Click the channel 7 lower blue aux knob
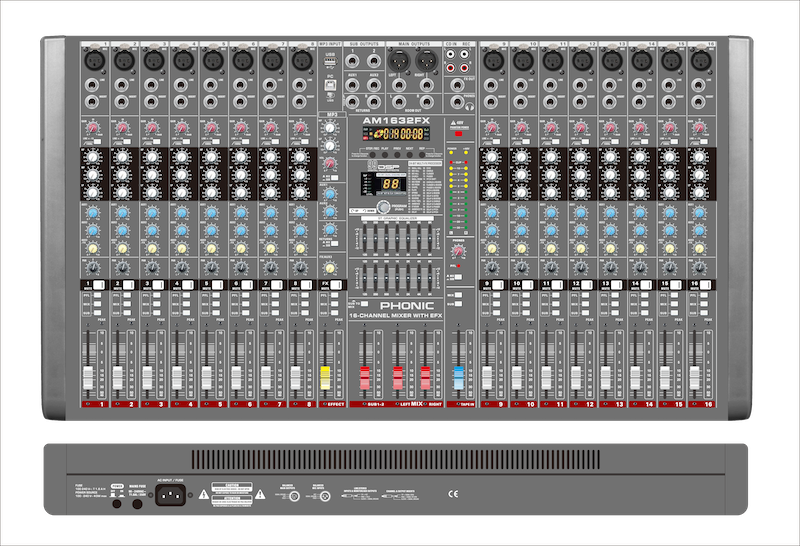Image resolution: width=800 pixels, height=546 pixels. pyautogui.click(x=270, y=231)
